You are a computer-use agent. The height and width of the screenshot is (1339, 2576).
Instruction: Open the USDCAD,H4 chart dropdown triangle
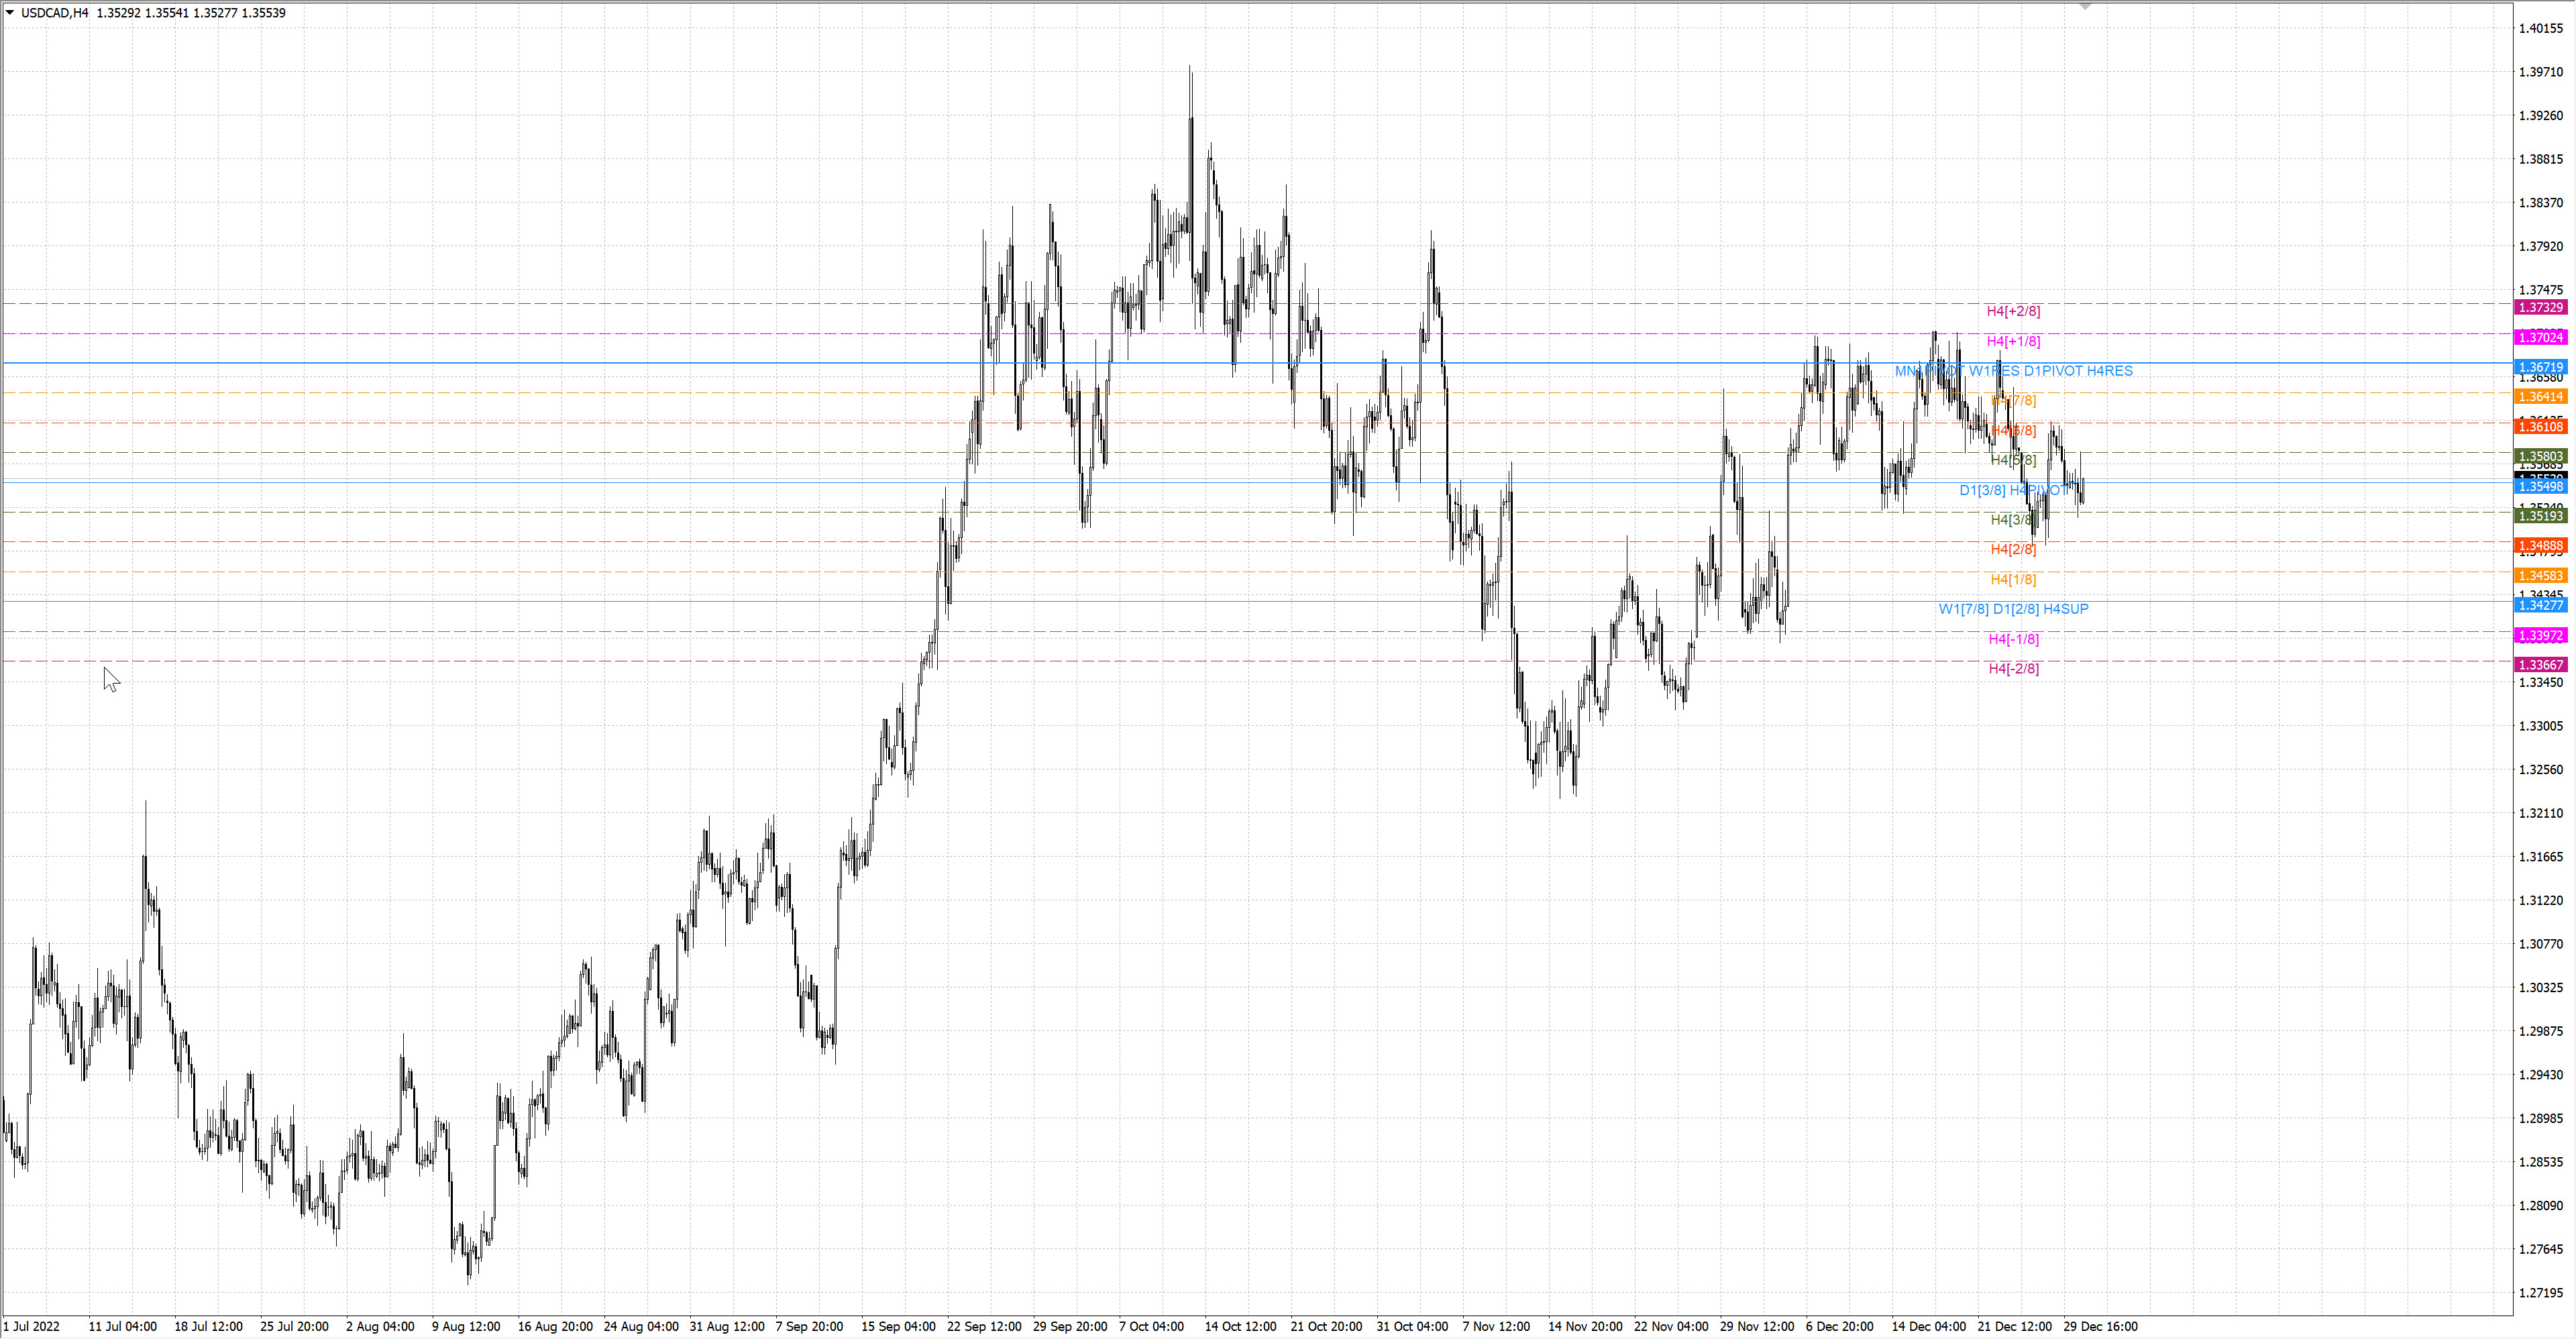point(10,13)
